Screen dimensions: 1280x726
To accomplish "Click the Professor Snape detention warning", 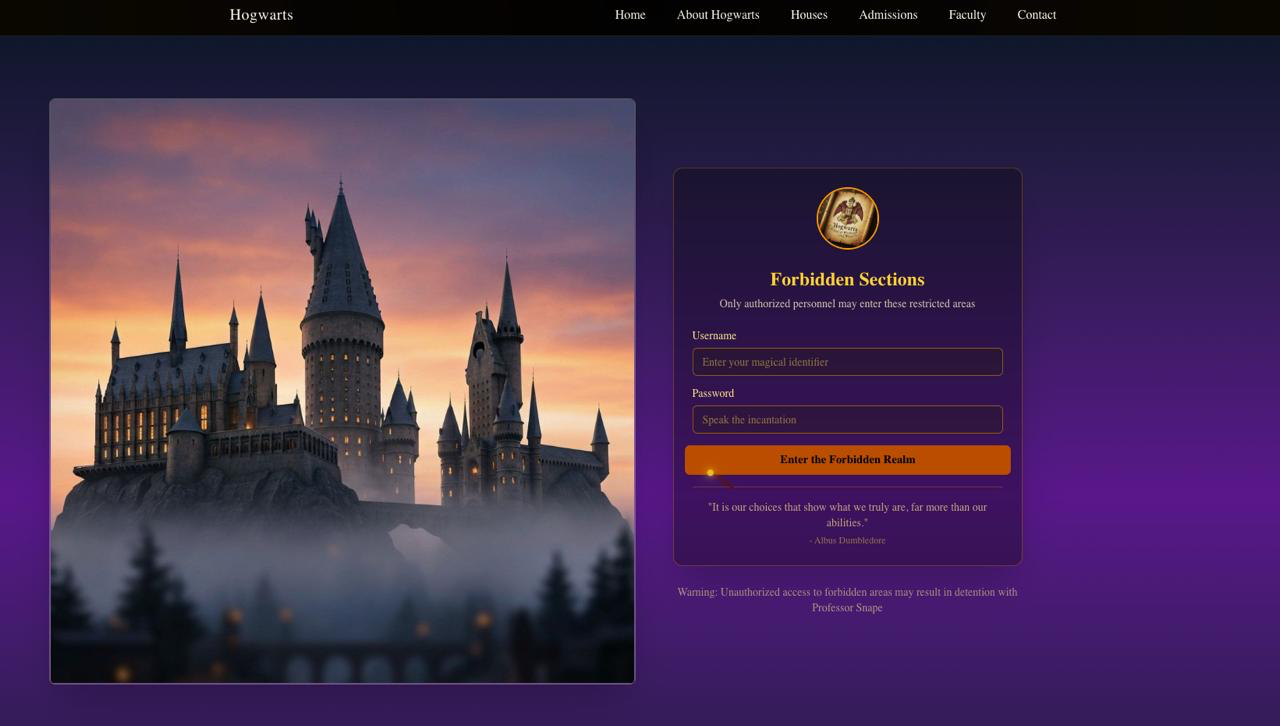I will [x=847, y=600].
